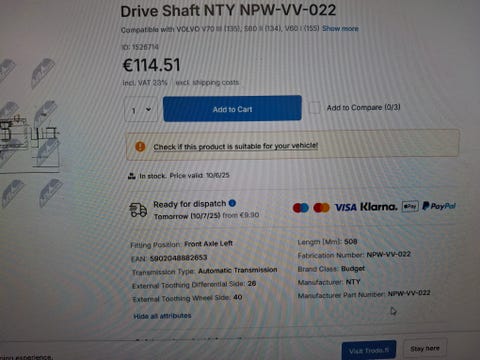The image size is (480, 360).
Task: Click the Maestro payment logo
Action: coord(301,208)
